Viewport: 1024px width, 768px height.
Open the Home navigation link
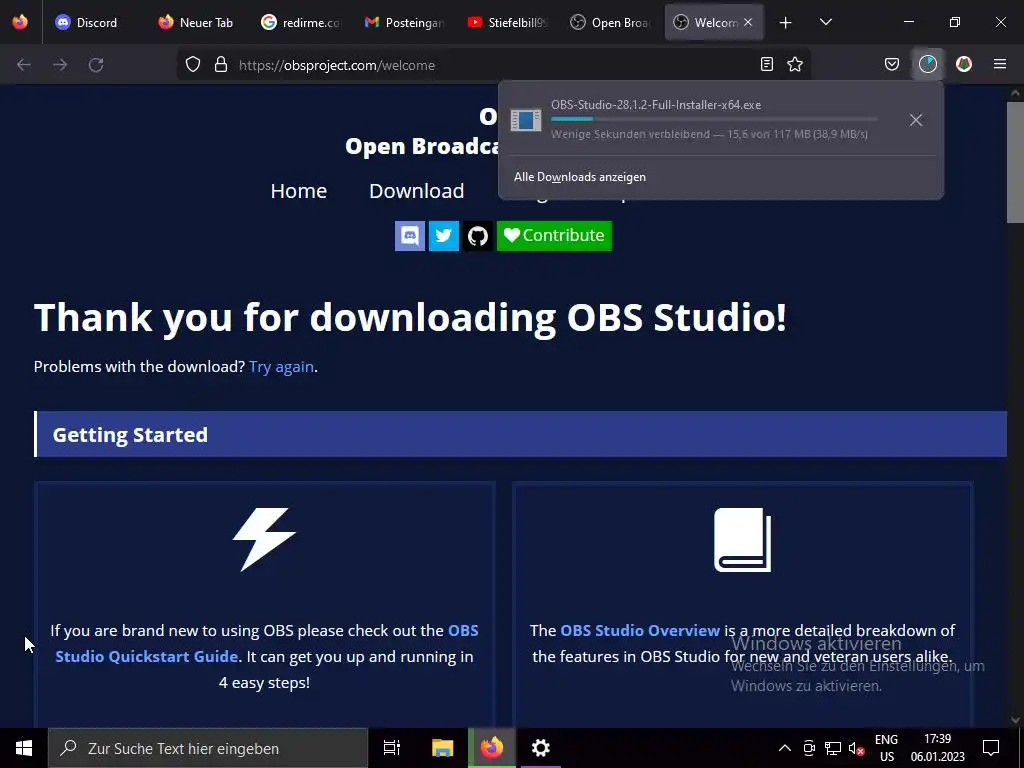[298, 191]
